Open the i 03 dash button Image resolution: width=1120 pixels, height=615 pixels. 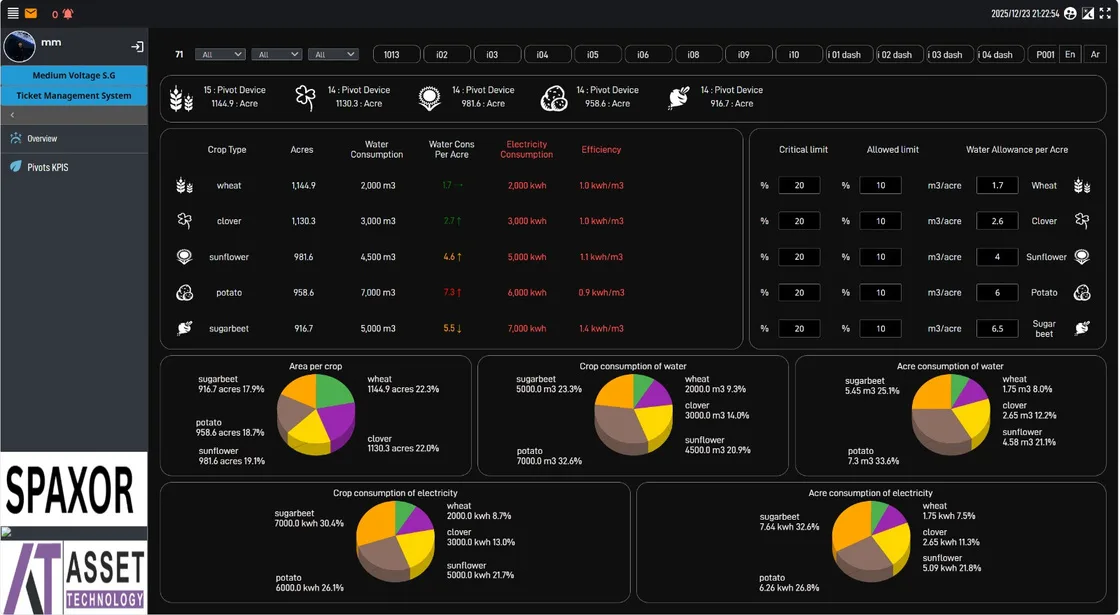tap(951, 54)
